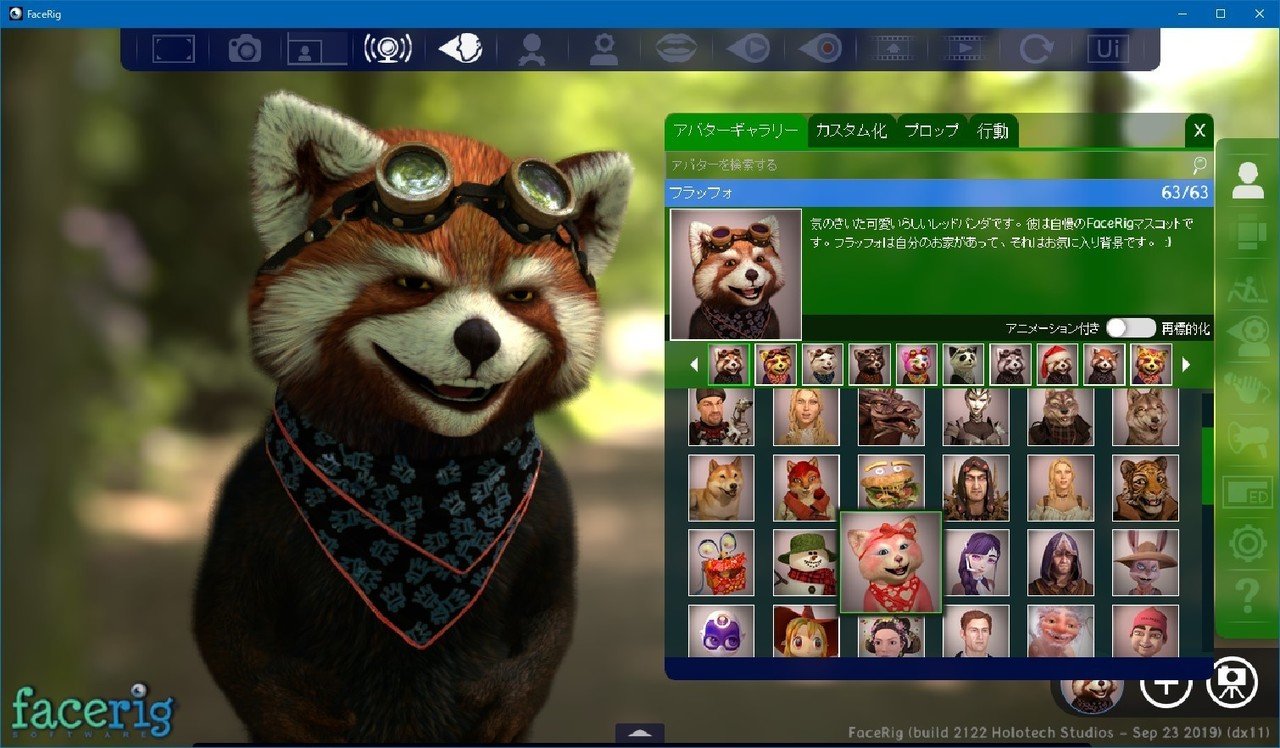Select the Santa hat red panda skin
Viewport: 1280px width, 748px height.
tap(1057, 365)
